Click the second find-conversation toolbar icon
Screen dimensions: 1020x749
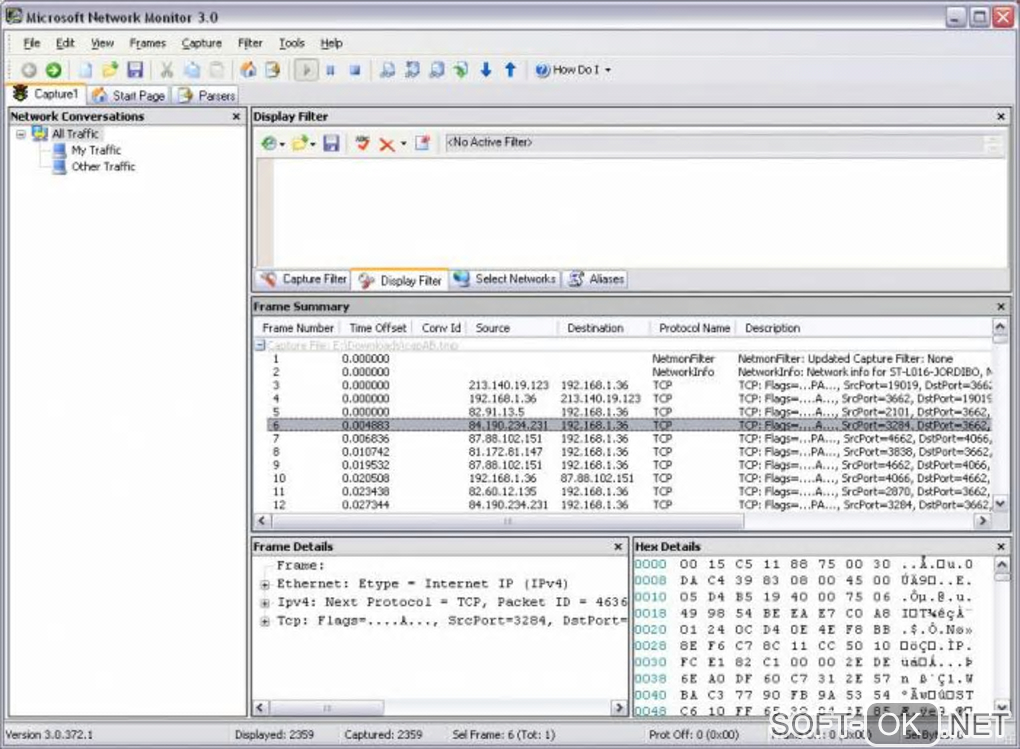click(x=412, y=70)
